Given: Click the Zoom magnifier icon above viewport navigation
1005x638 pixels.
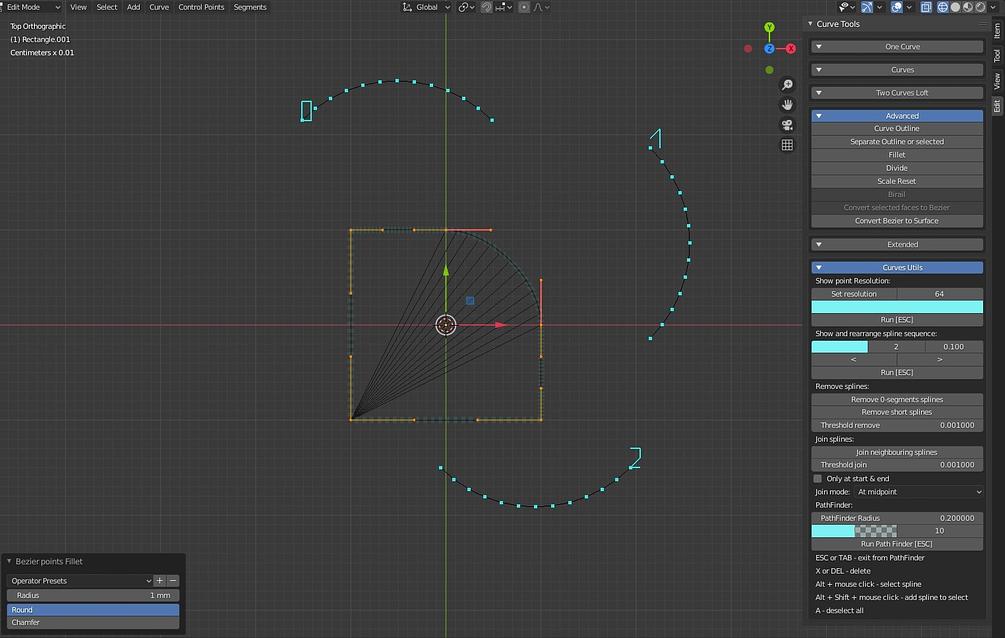Looking at the screenshot, I should tap(787, 85).
